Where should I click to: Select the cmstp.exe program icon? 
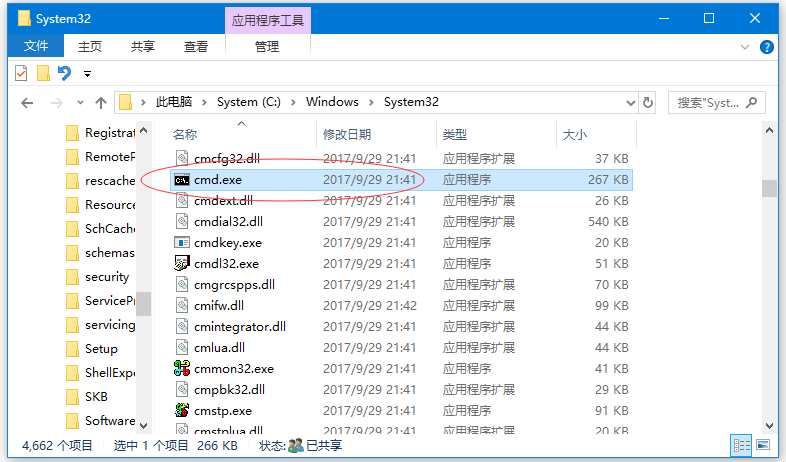(x=181, y=410)
